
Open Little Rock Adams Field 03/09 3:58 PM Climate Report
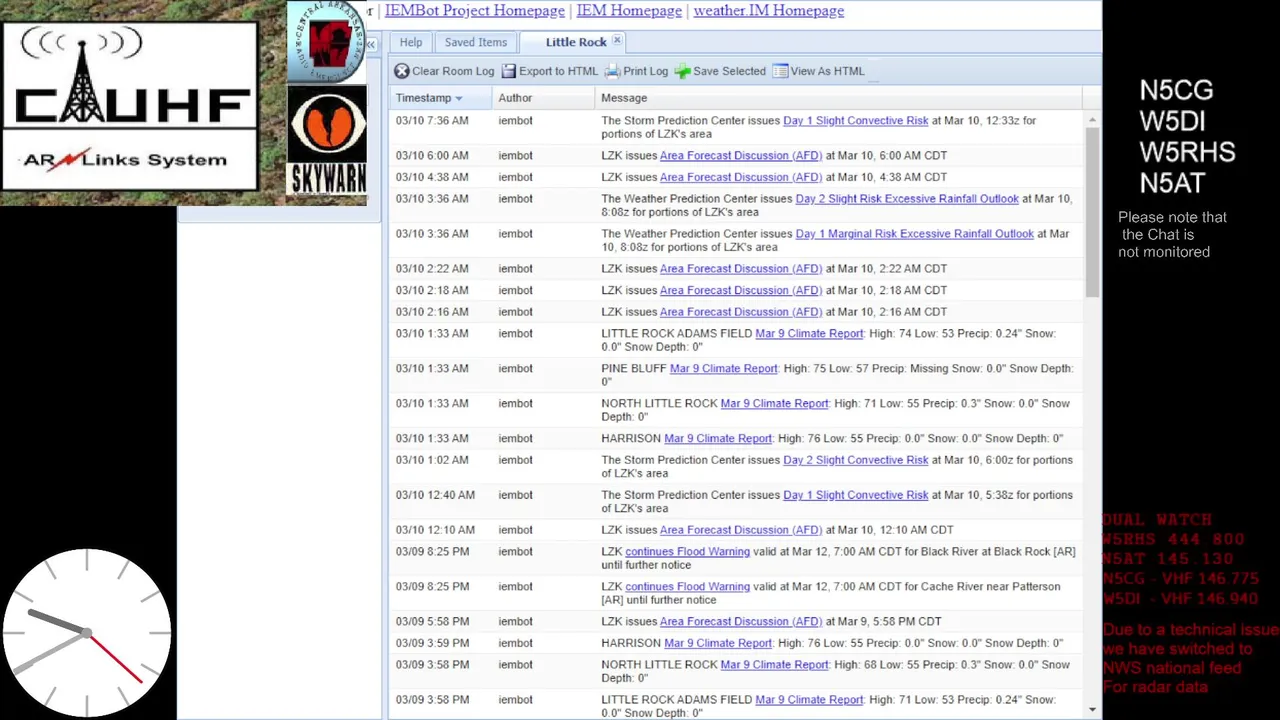click(809, 699)
